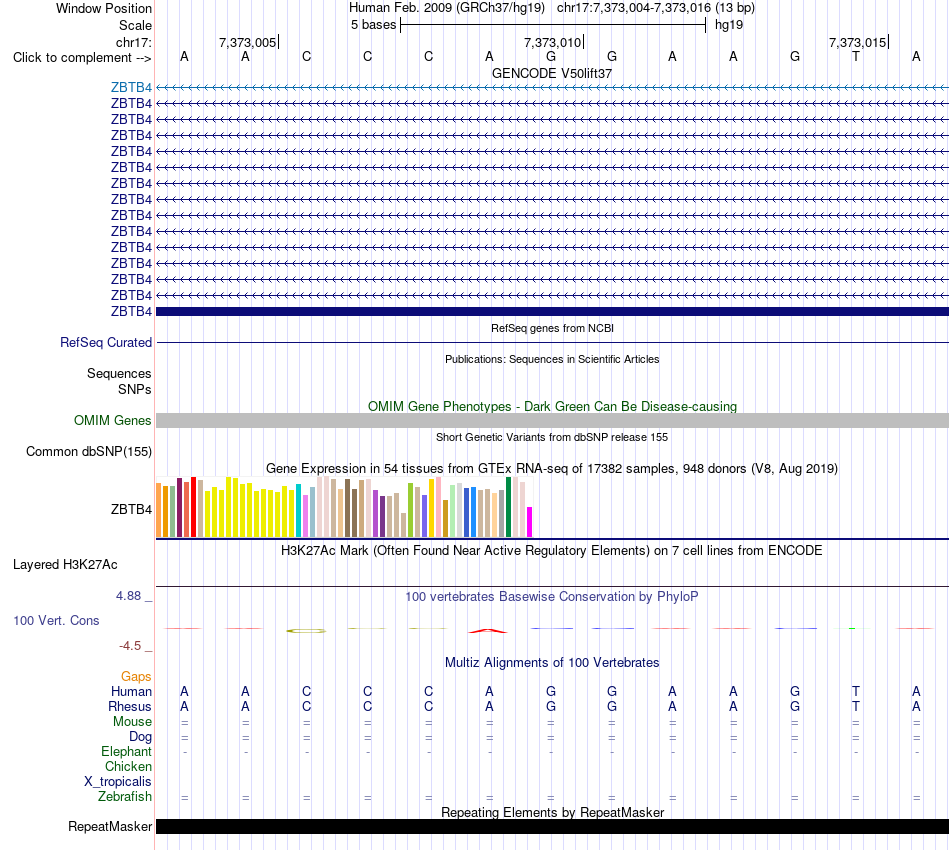
Task: Open the GENCODE V50lift37 track title
Action: point(552,73)
